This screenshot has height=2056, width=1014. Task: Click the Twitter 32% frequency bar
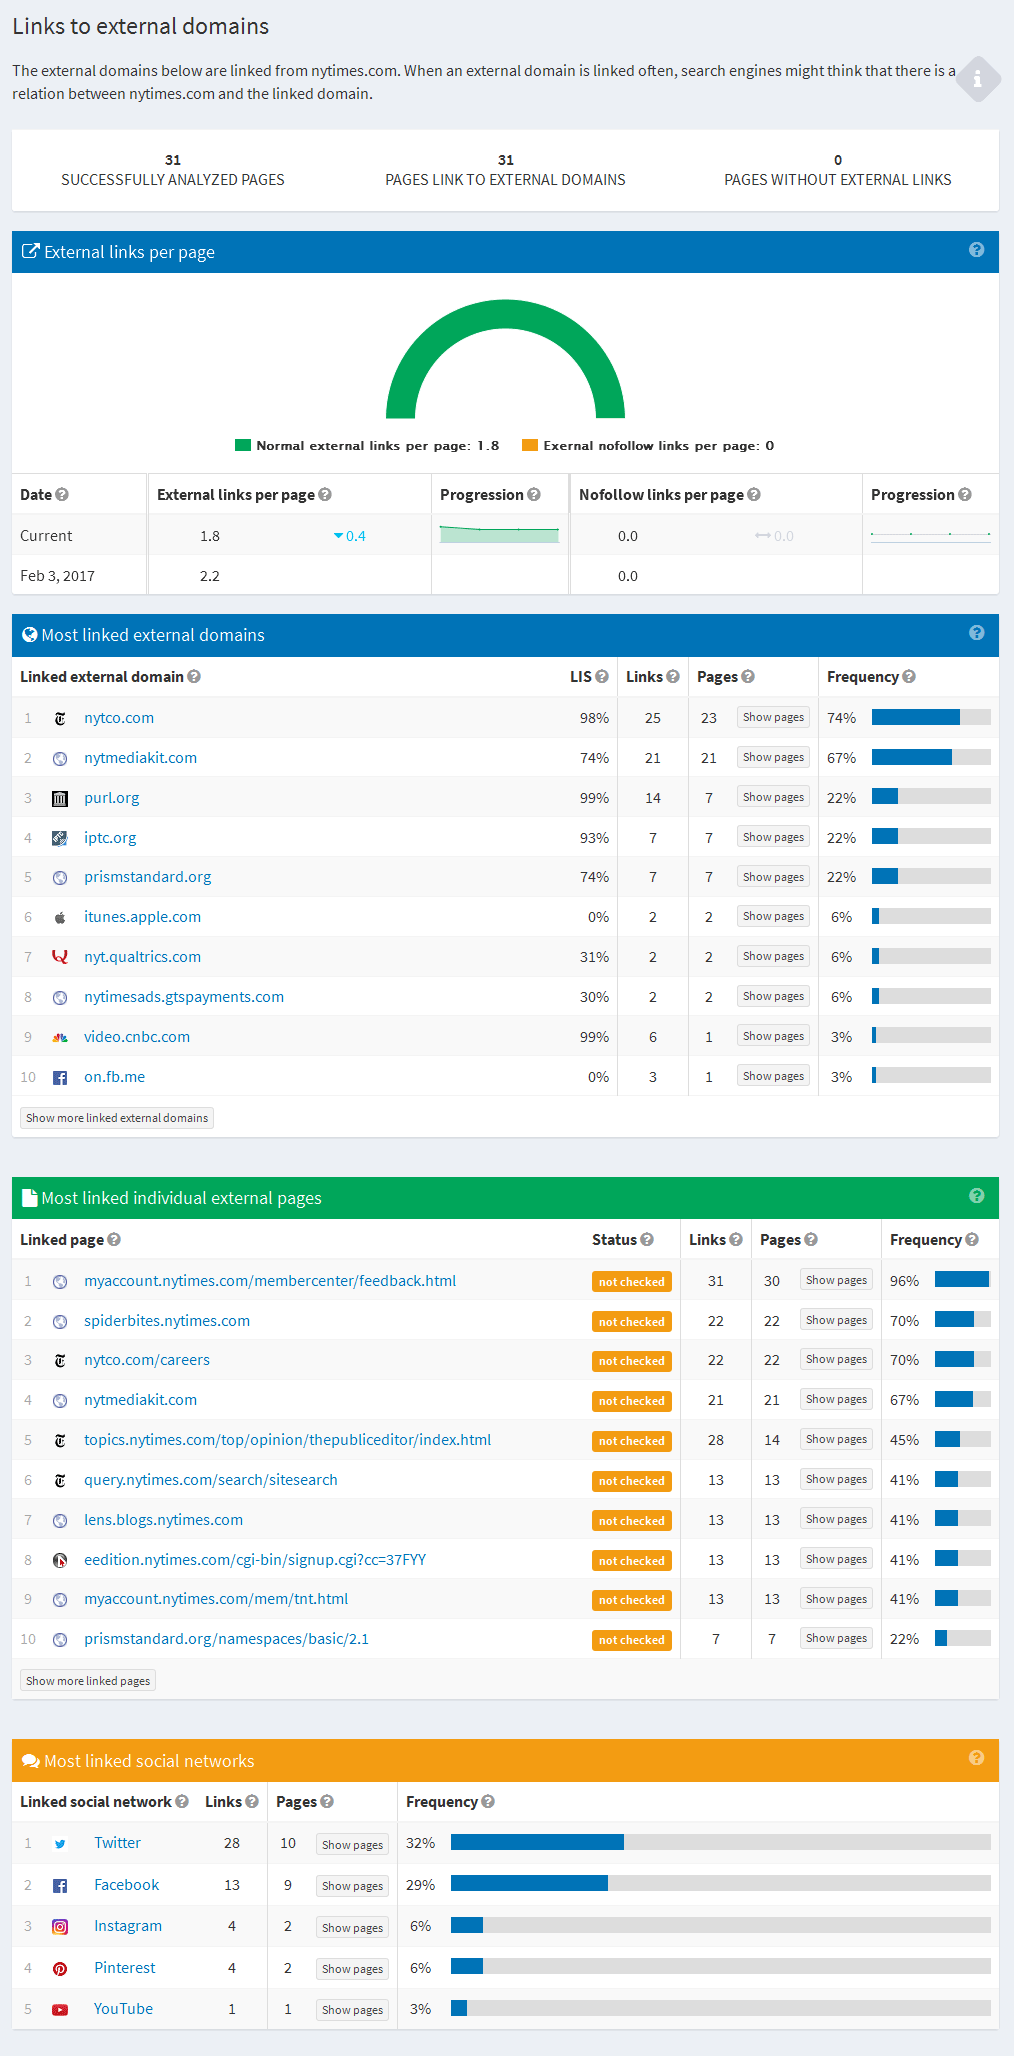coord(721,1842)
